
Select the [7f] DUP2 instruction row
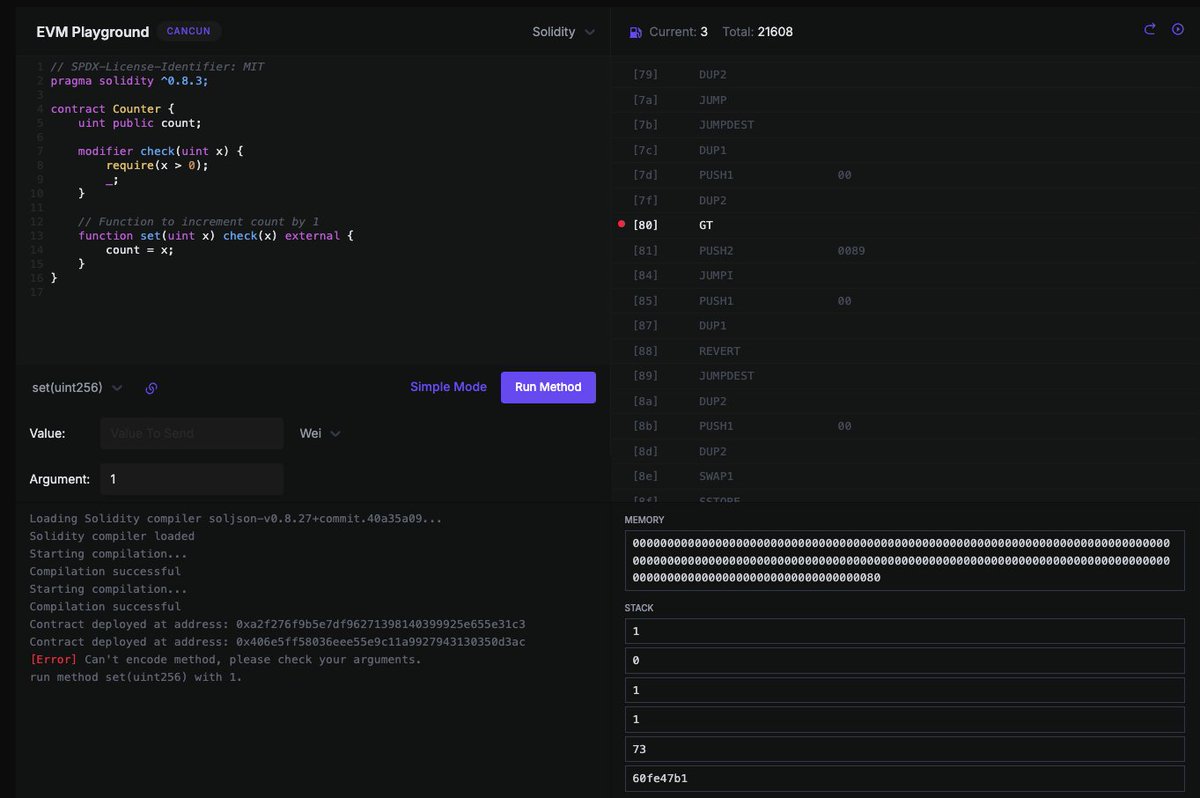pos(905,200)
